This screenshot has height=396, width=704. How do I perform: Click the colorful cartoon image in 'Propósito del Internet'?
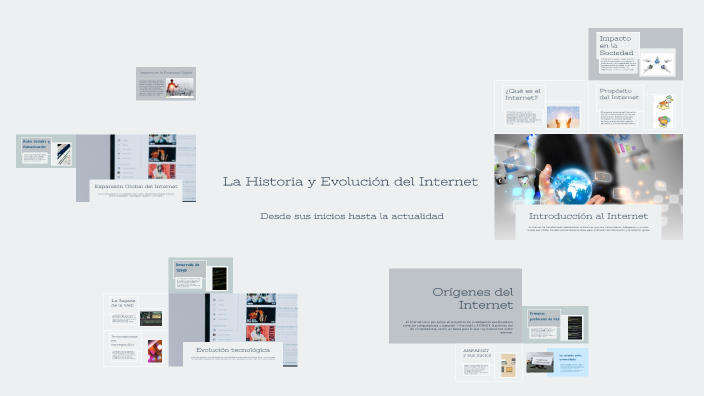[x=664, y=111]
